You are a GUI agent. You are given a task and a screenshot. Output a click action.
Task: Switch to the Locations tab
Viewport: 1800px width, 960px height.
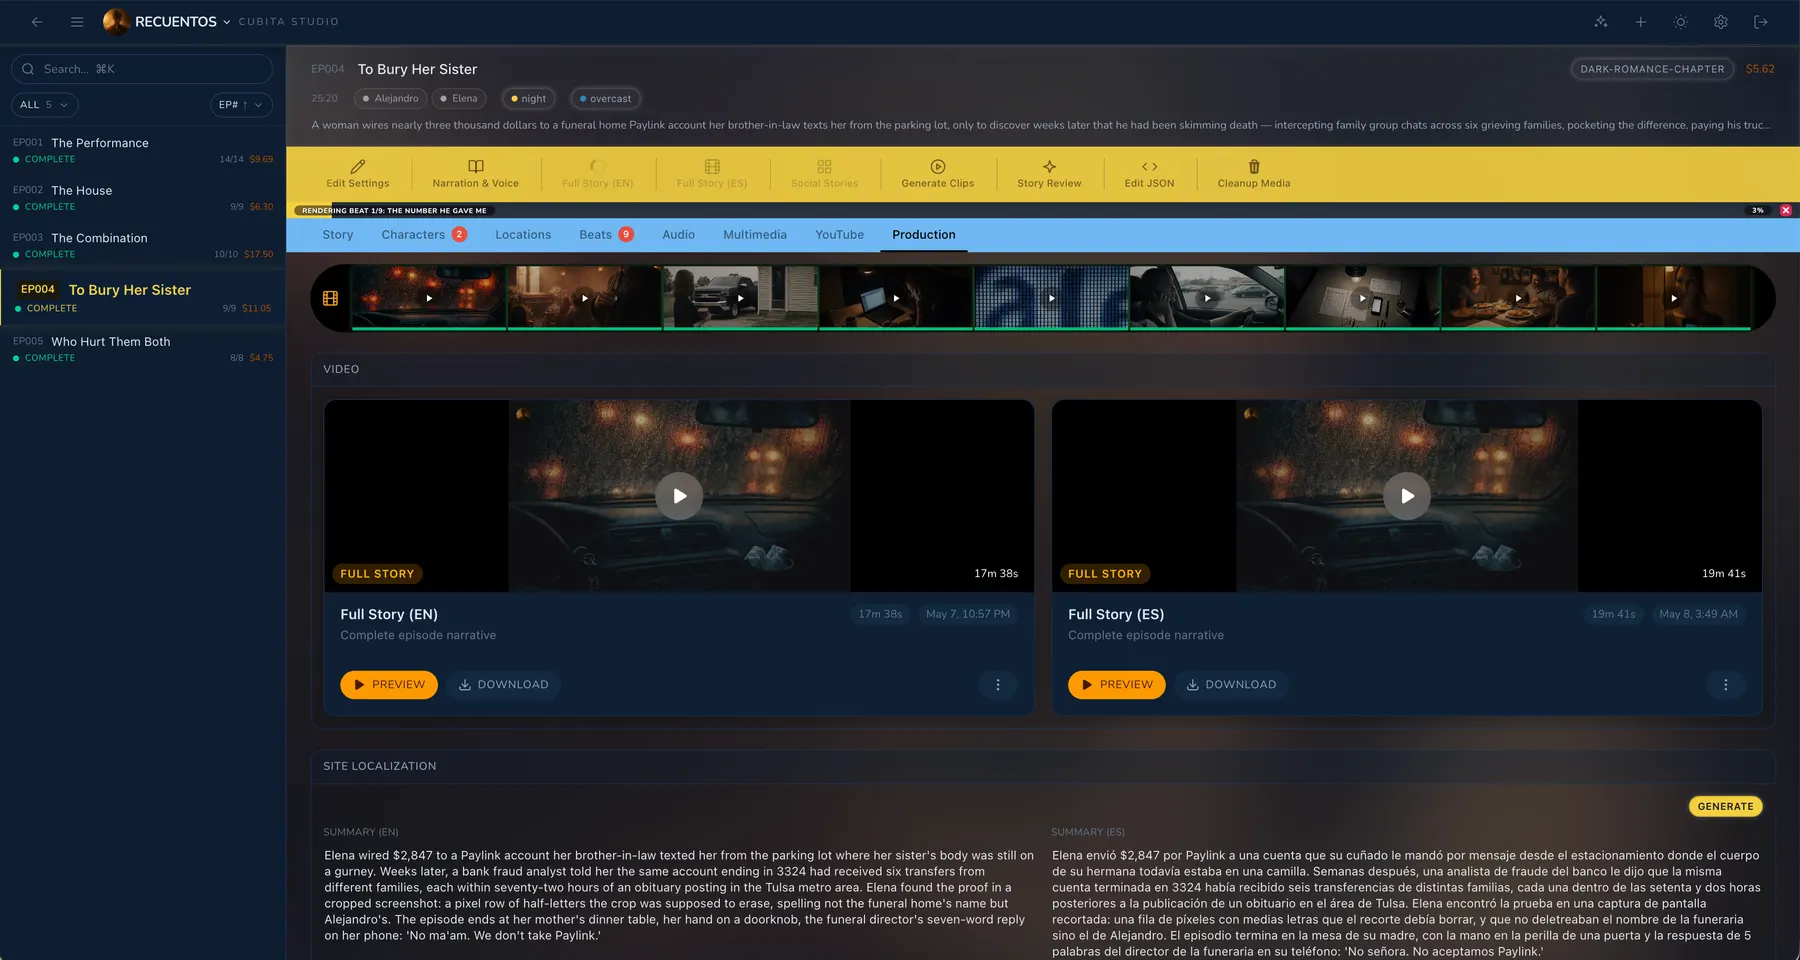point(523,235)
